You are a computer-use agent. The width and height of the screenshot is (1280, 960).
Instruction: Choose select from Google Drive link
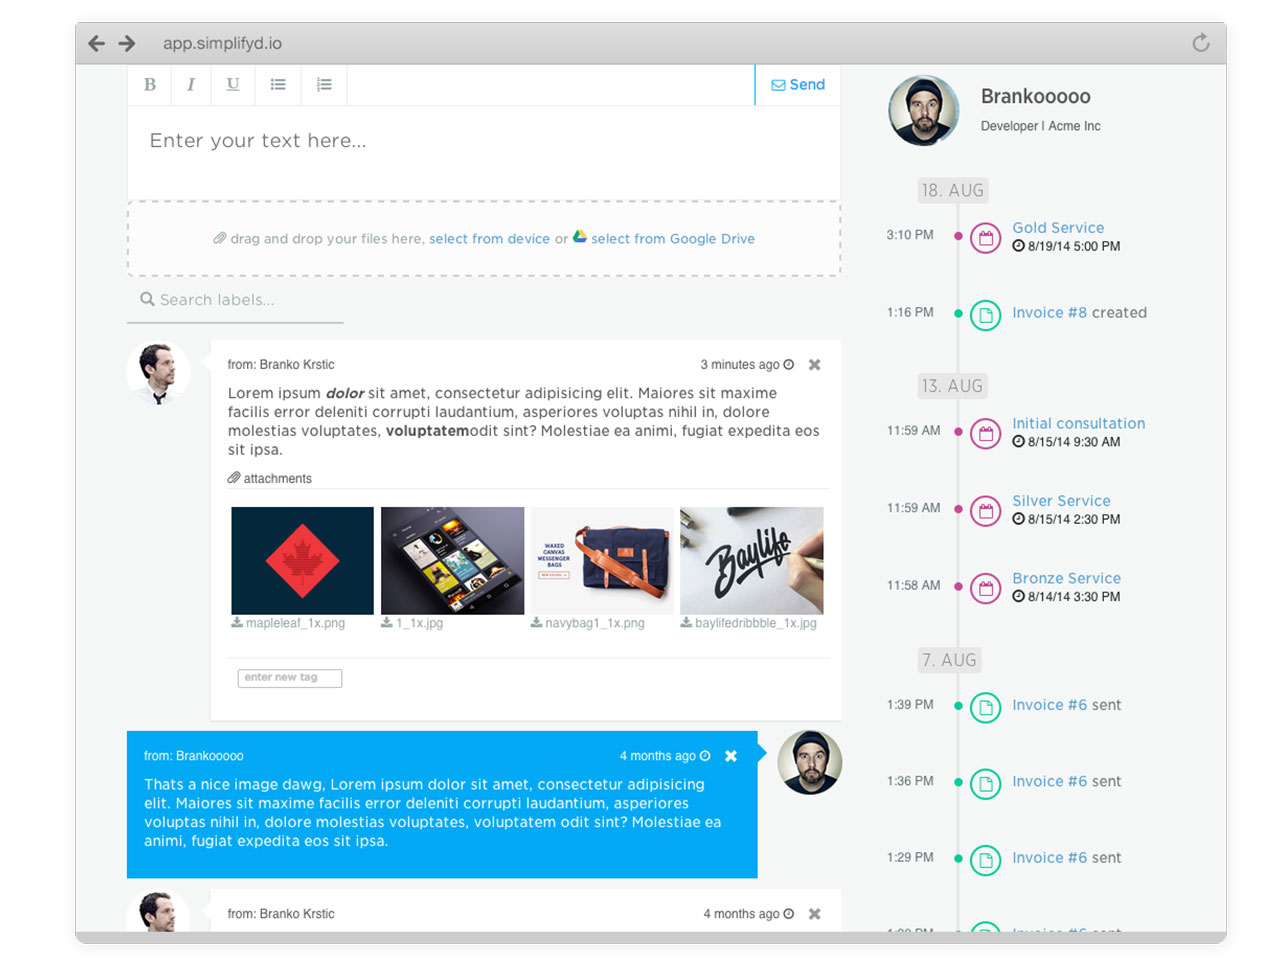pyautogui.click(x=672, y=239)
